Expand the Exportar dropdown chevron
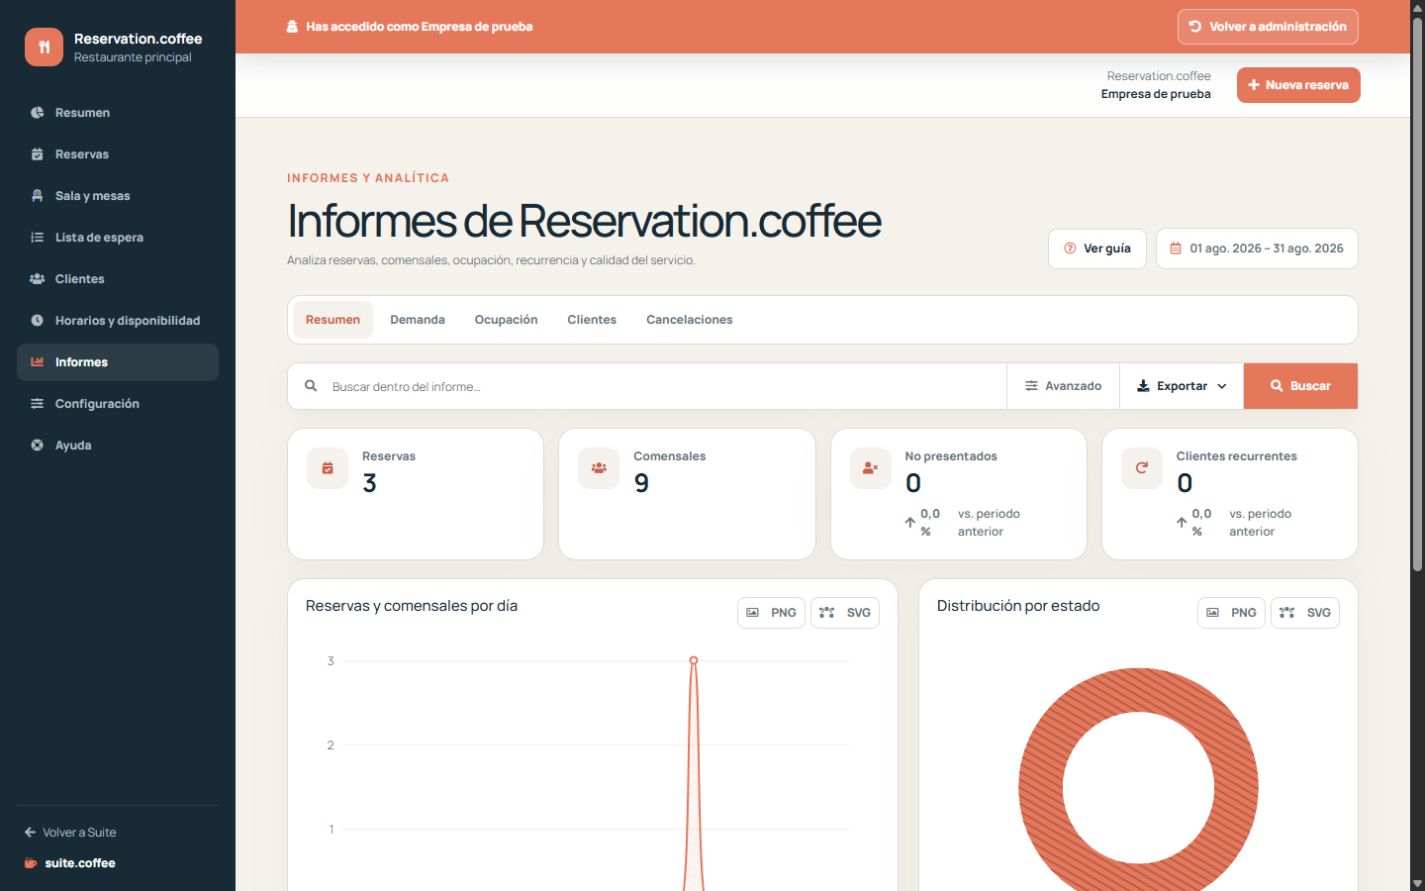 (x=1222, y=386)
